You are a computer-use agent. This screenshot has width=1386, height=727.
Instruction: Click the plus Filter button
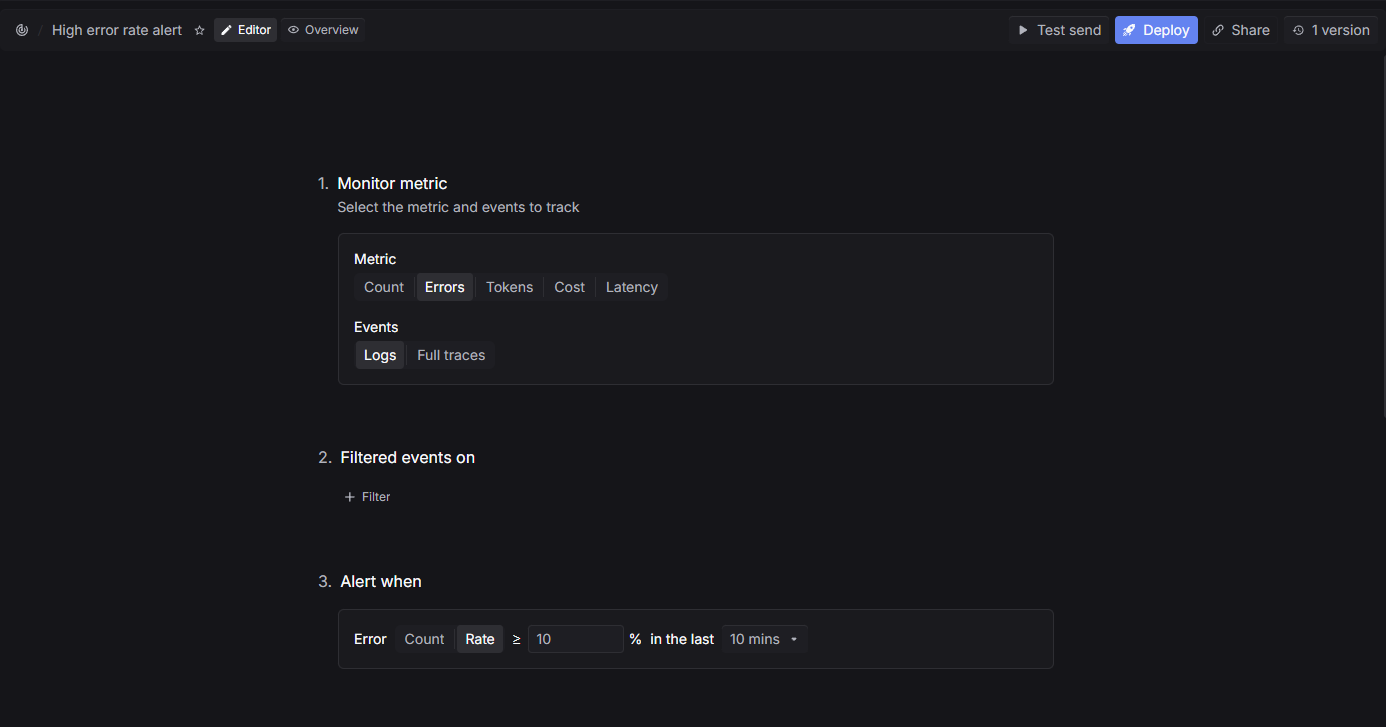click(367, 497)
